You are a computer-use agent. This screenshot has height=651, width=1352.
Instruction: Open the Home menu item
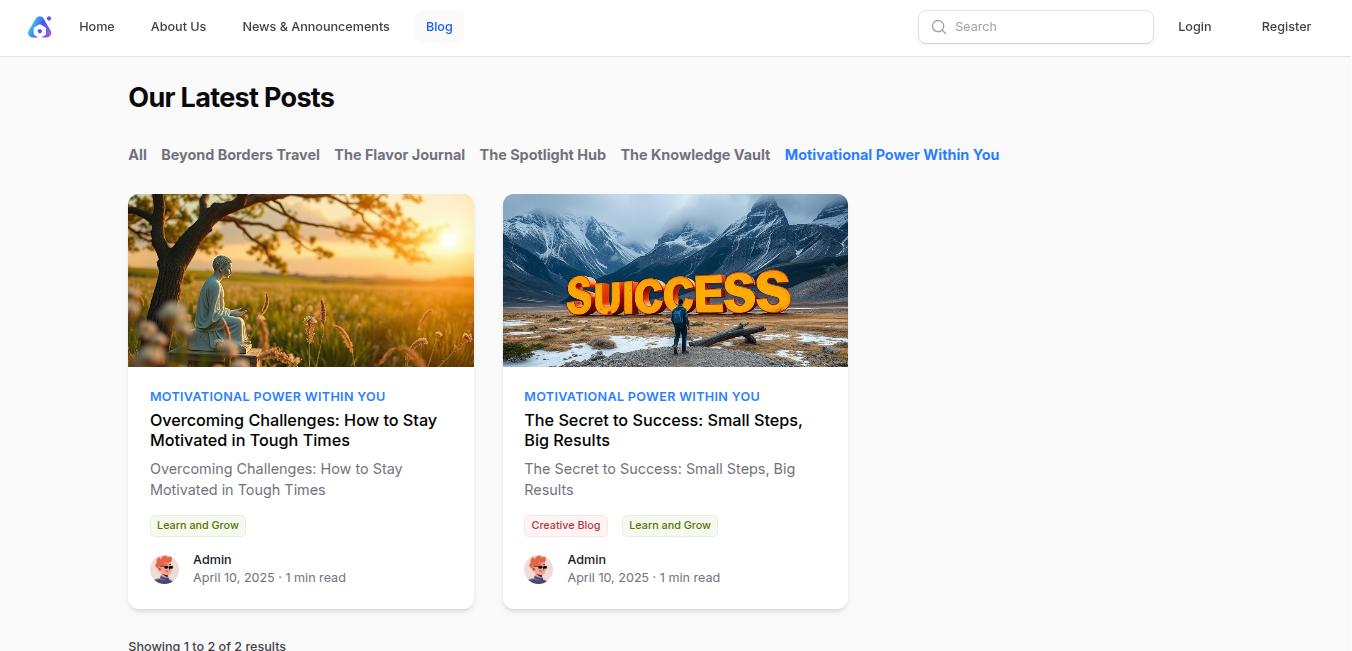pyautogui.click(x=97, y=27)
